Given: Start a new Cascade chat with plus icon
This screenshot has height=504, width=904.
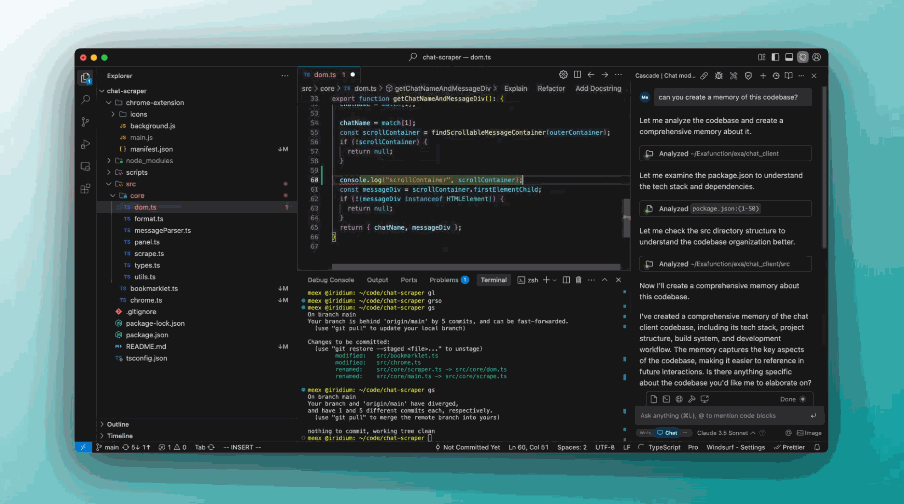Looking at the screenshot, I should tap(763, 75).
